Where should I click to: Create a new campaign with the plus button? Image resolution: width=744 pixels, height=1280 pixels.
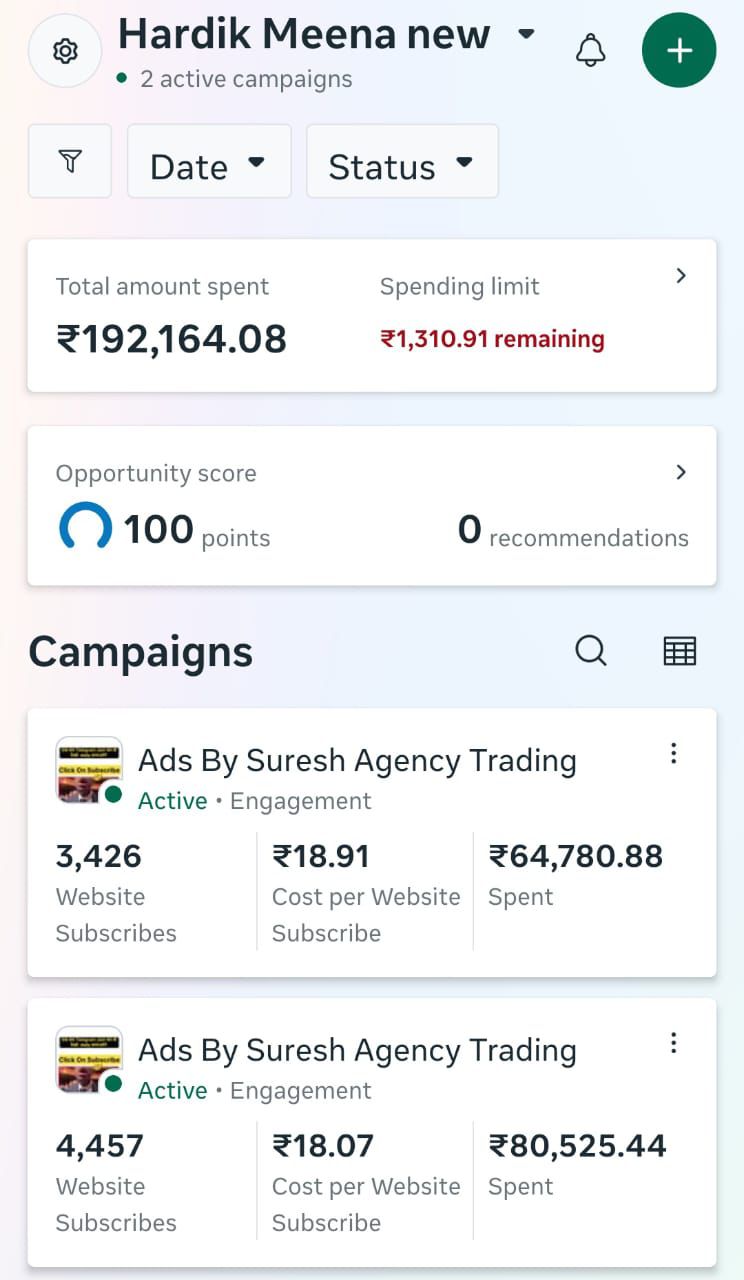[x=679, y=50]
